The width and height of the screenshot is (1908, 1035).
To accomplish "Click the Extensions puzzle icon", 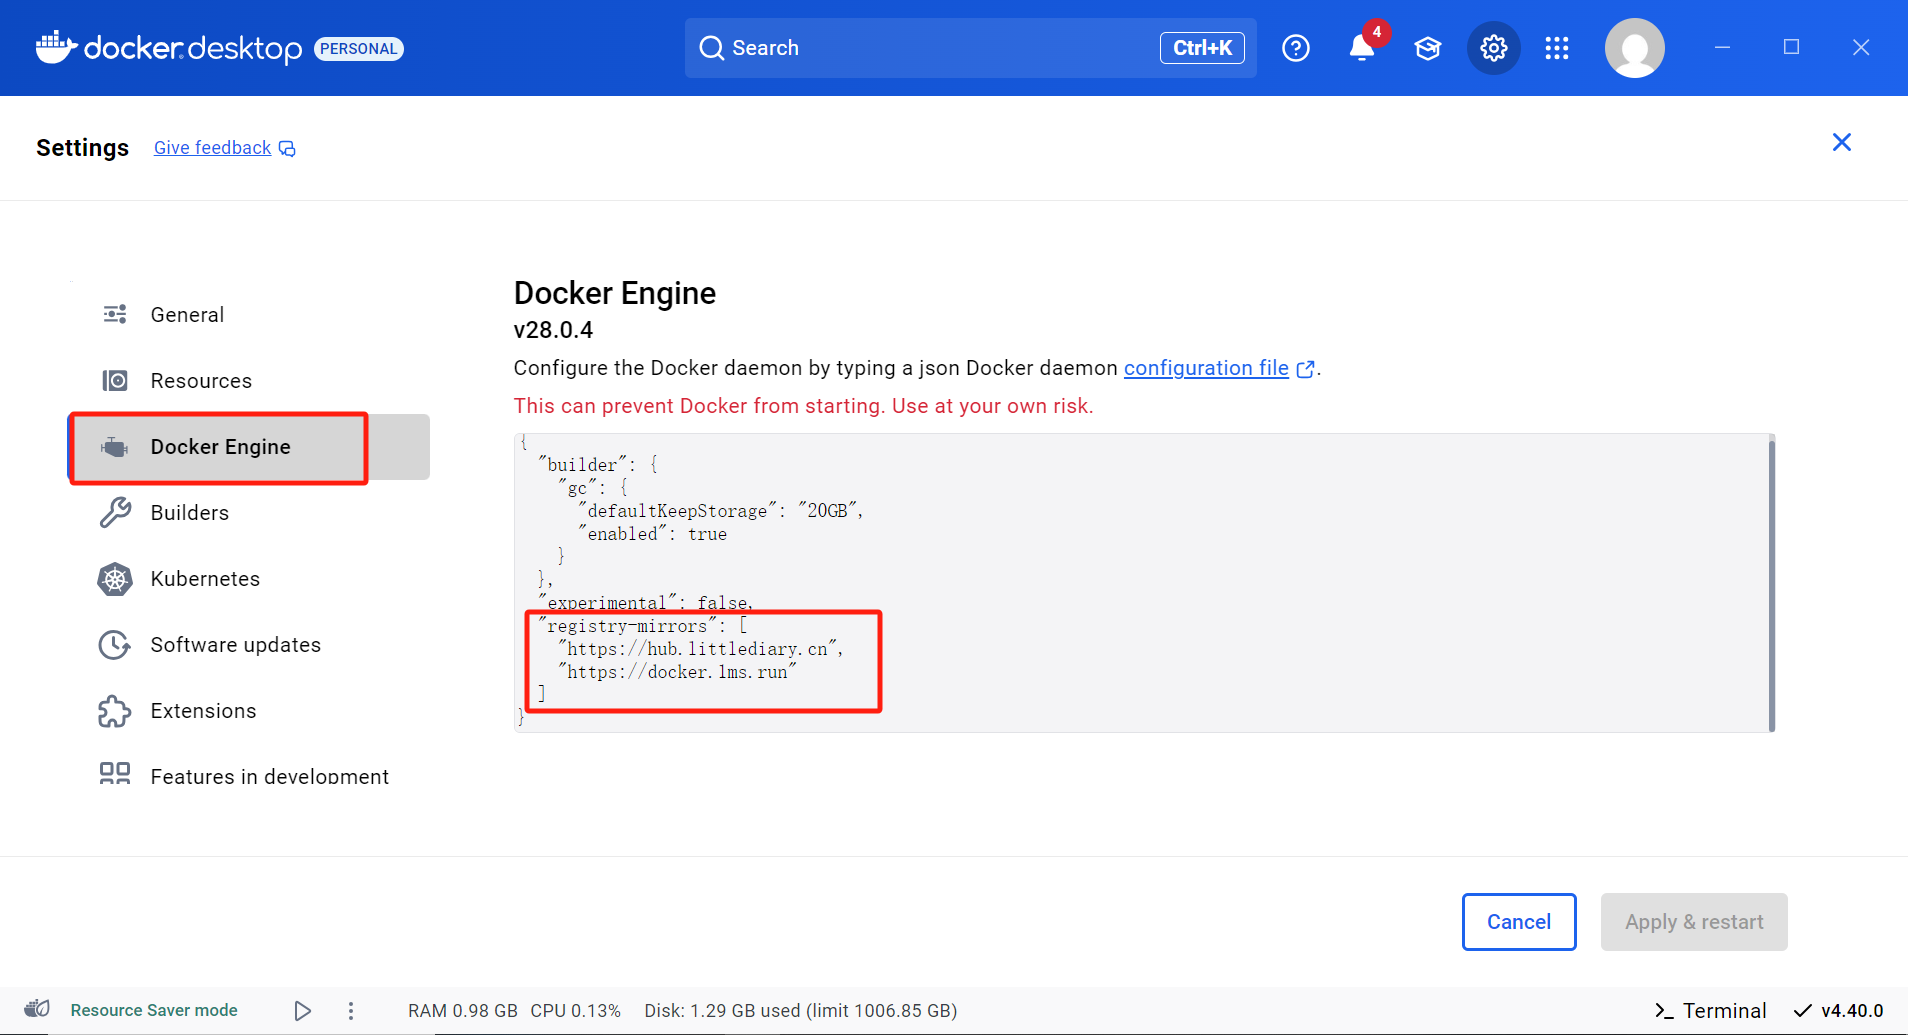I will 115,711.
